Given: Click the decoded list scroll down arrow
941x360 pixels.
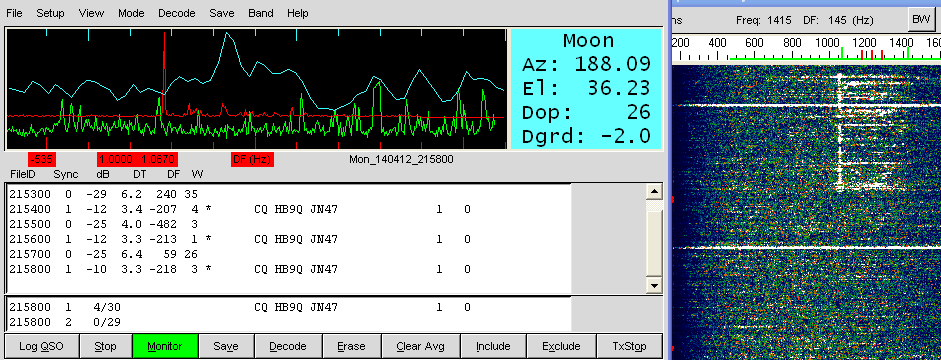Looking at the screenshot, I should tap(655, 286).
